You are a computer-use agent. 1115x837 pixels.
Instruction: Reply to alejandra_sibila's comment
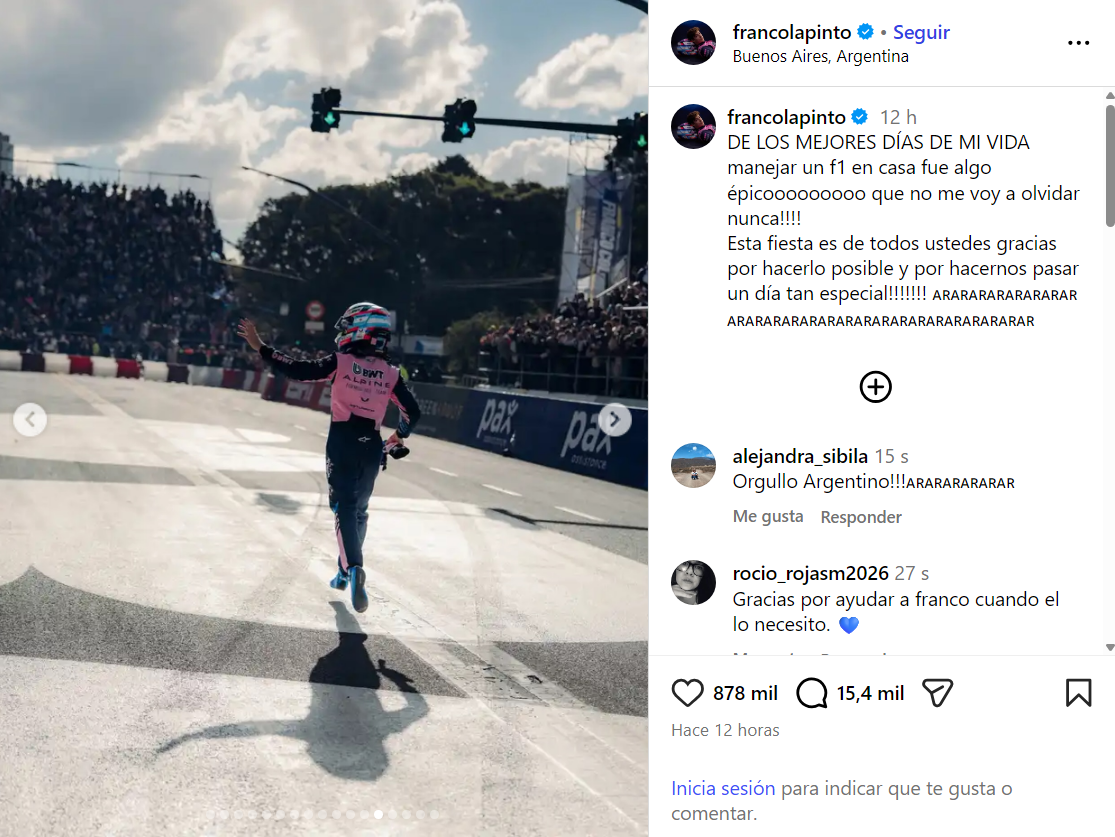point(860,517)
